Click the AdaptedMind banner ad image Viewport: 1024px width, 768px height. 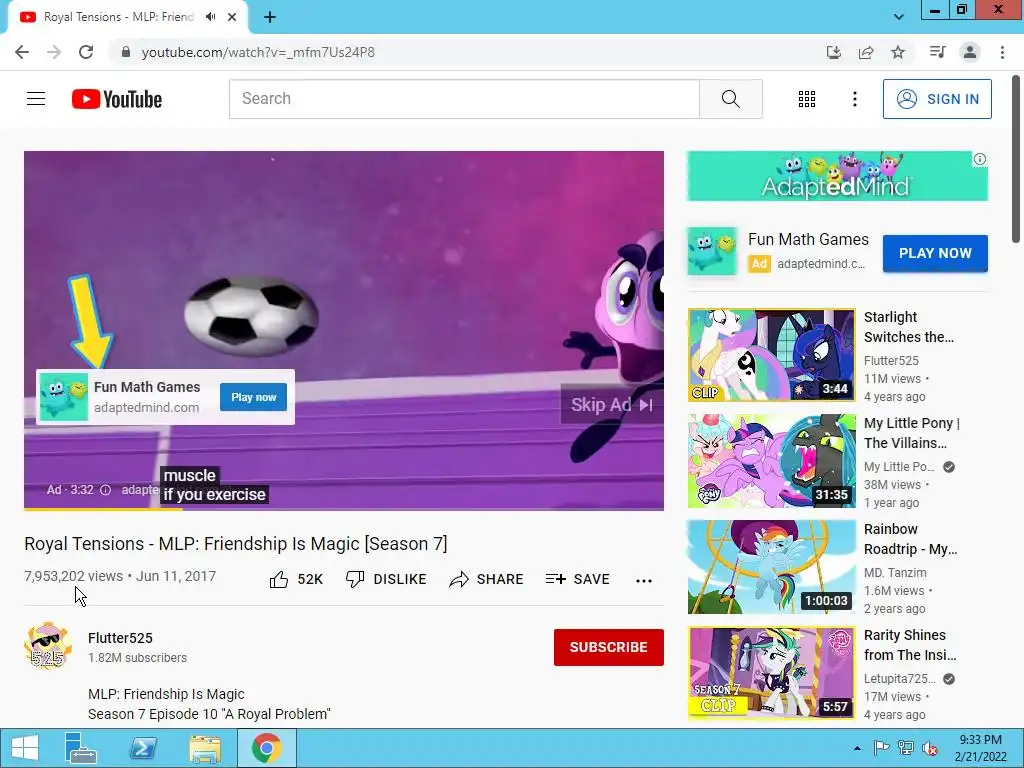coord(837,176)
